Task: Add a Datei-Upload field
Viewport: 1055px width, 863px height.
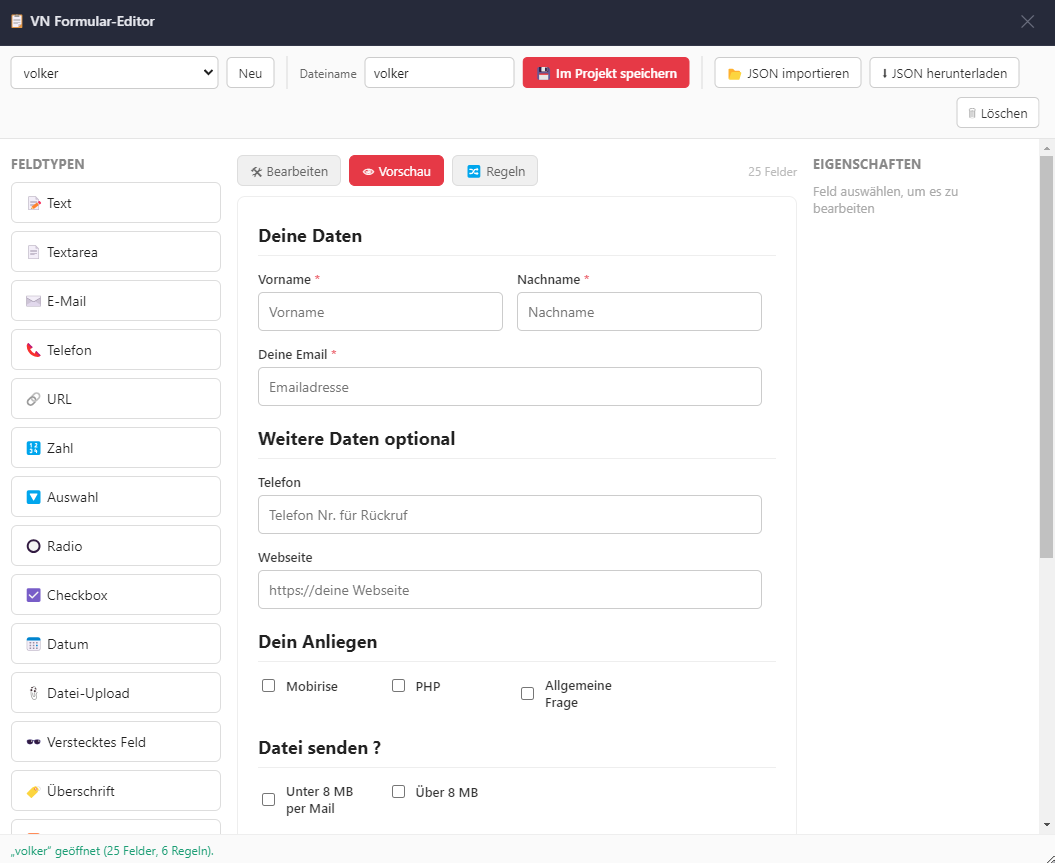Action: pos(116,693)
